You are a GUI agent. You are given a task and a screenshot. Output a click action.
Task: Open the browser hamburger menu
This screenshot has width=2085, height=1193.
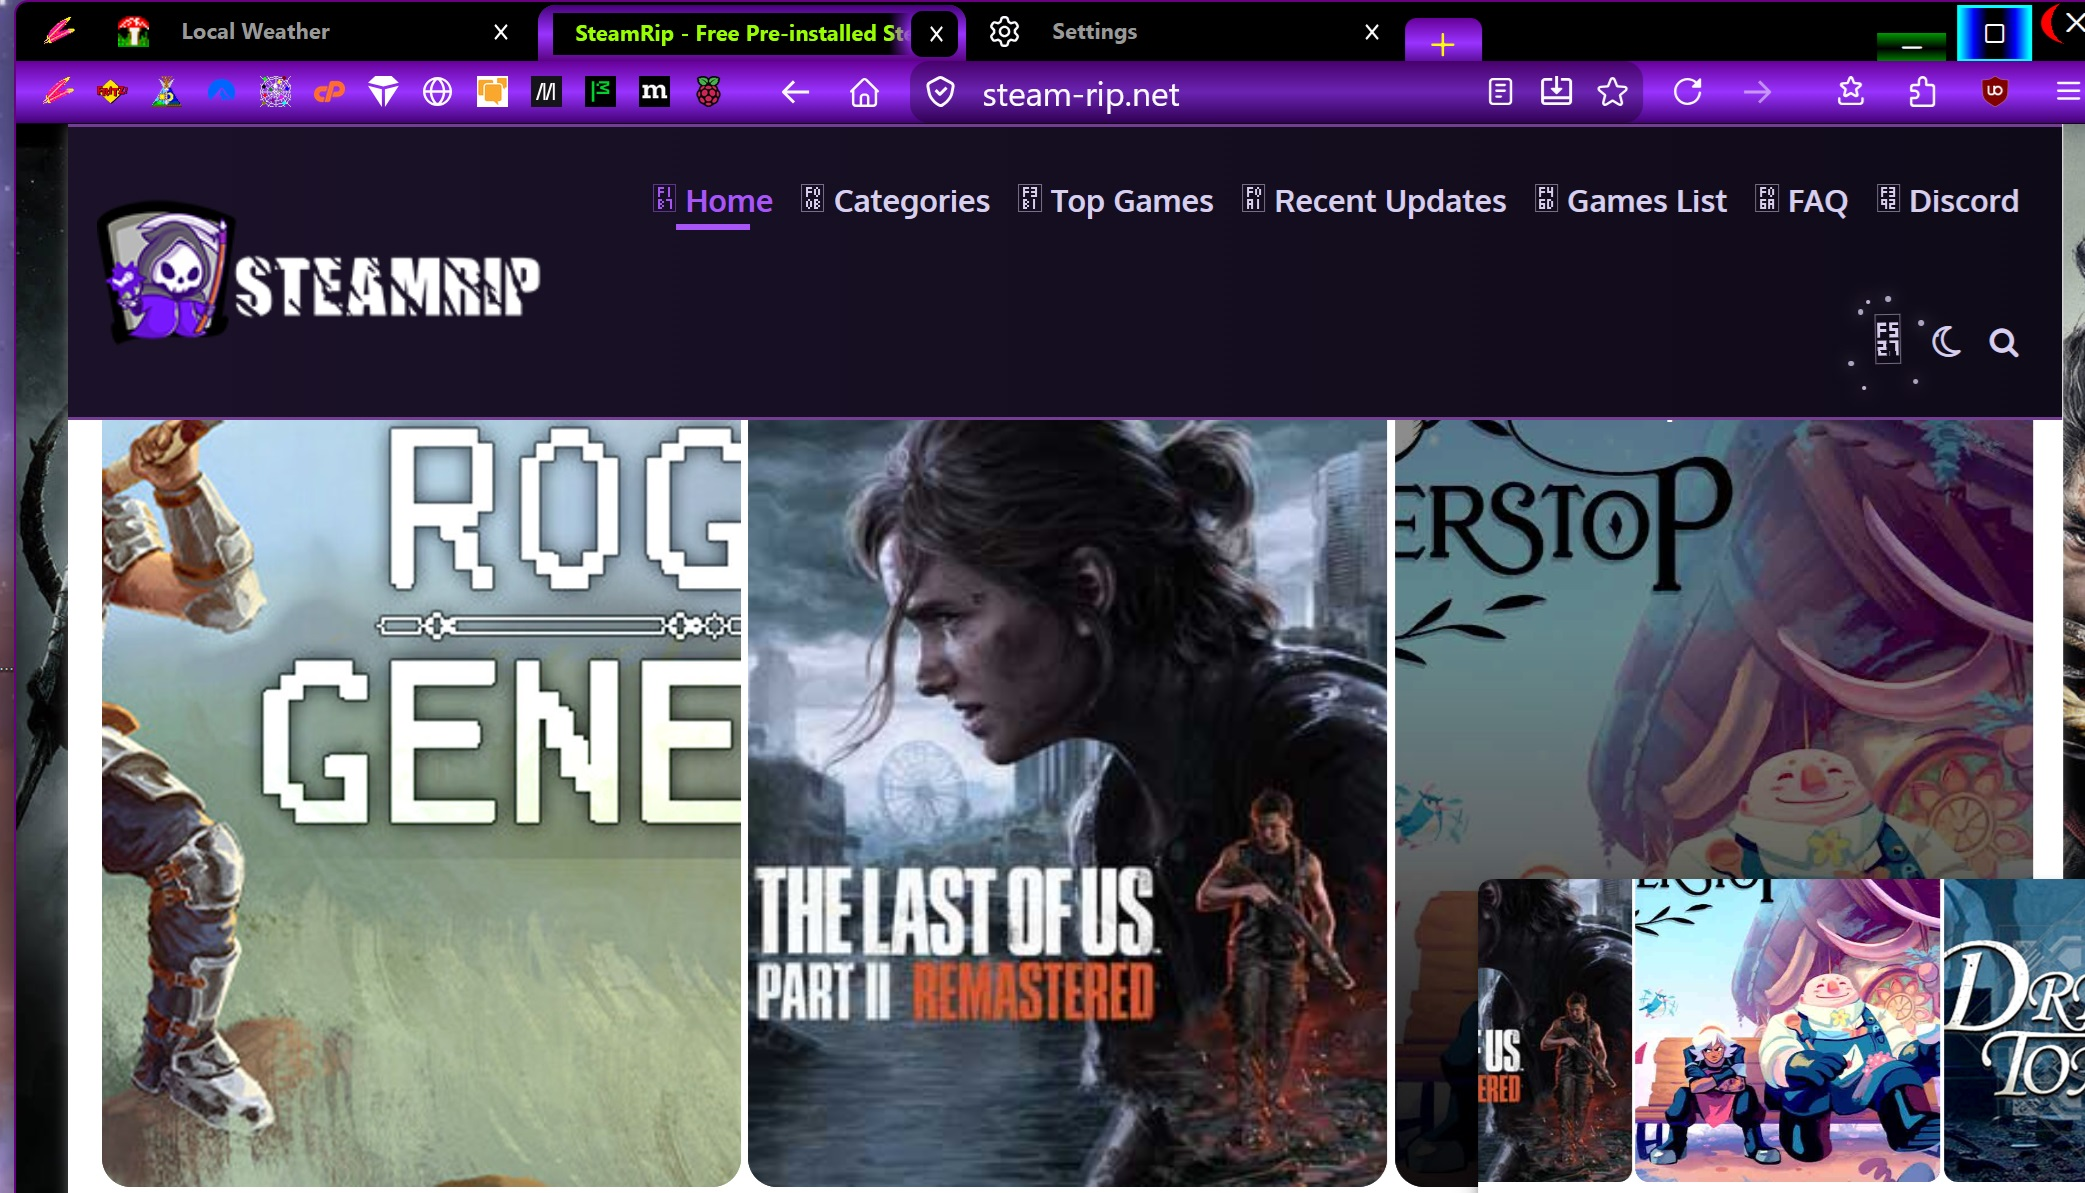click(x=2068, y=92)
